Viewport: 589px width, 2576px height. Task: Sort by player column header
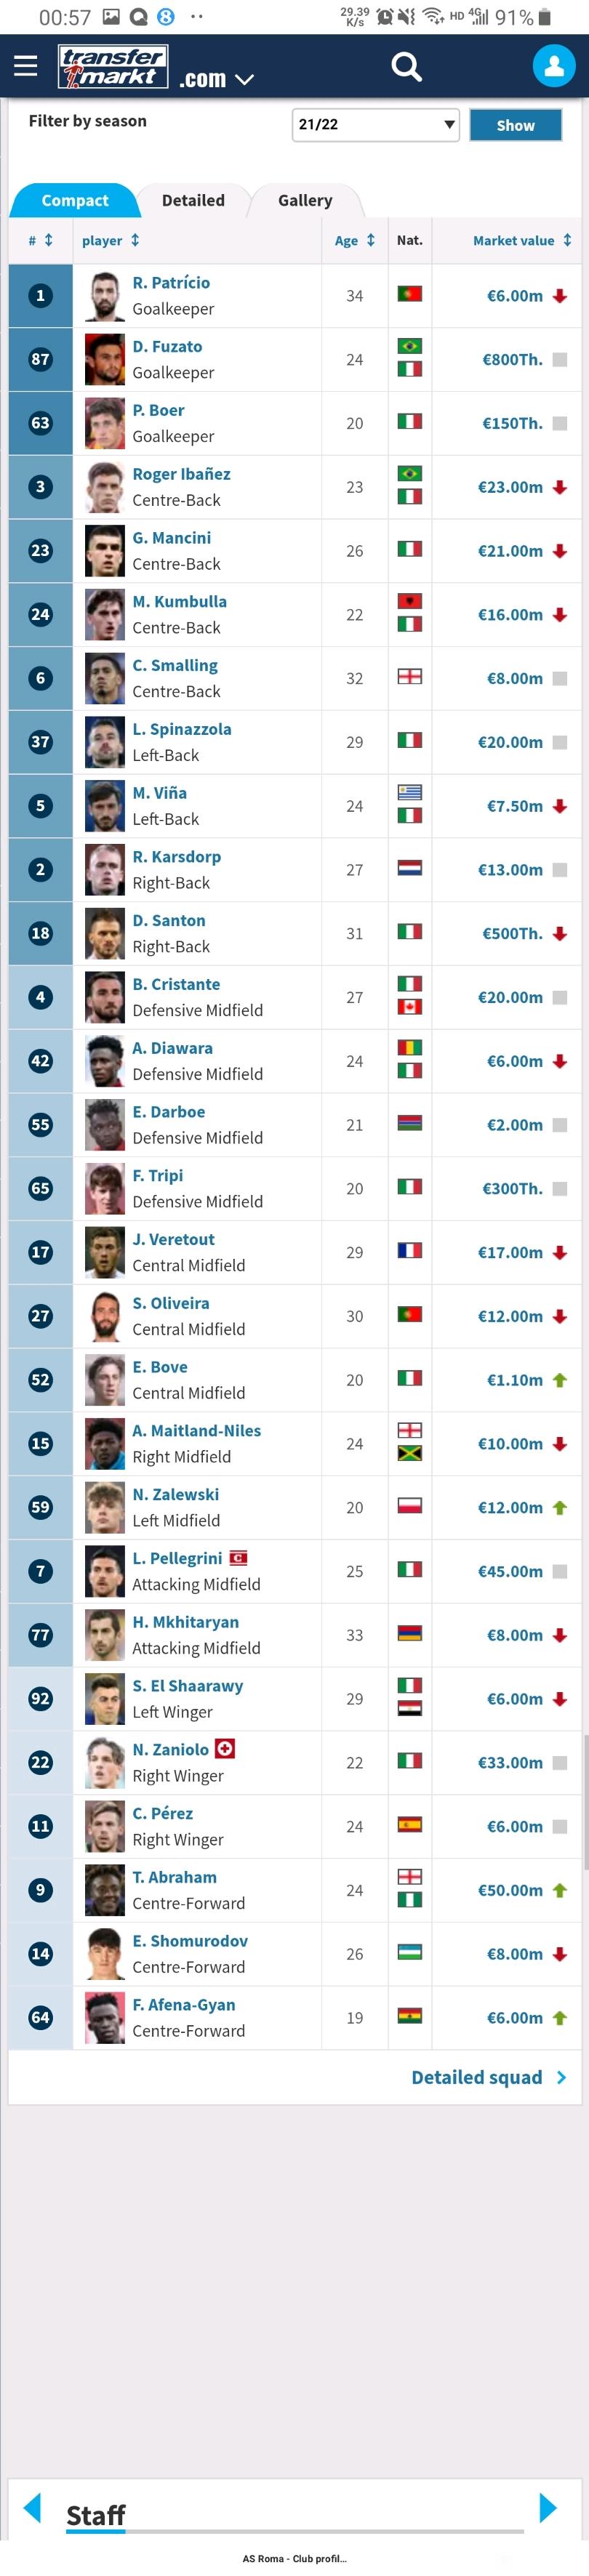pyautogui.click(x=110, y=240)
